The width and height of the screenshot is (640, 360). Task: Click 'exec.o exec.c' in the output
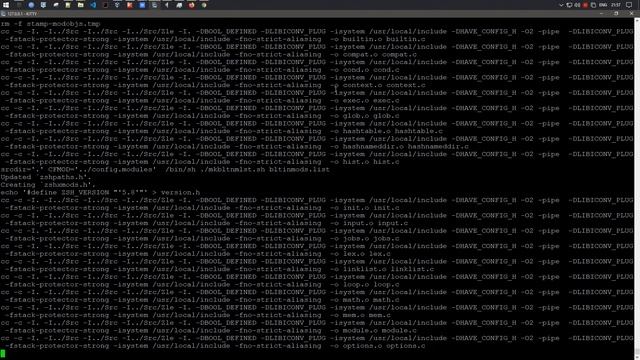point(371,100)
